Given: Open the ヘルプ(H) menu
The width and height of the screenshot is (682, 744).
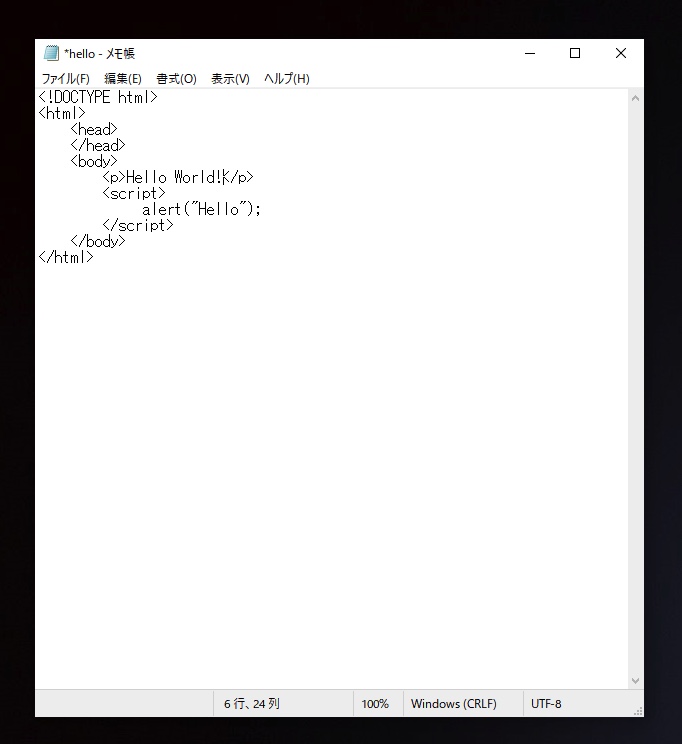Looking at the screenshot, I should (286, 79).
